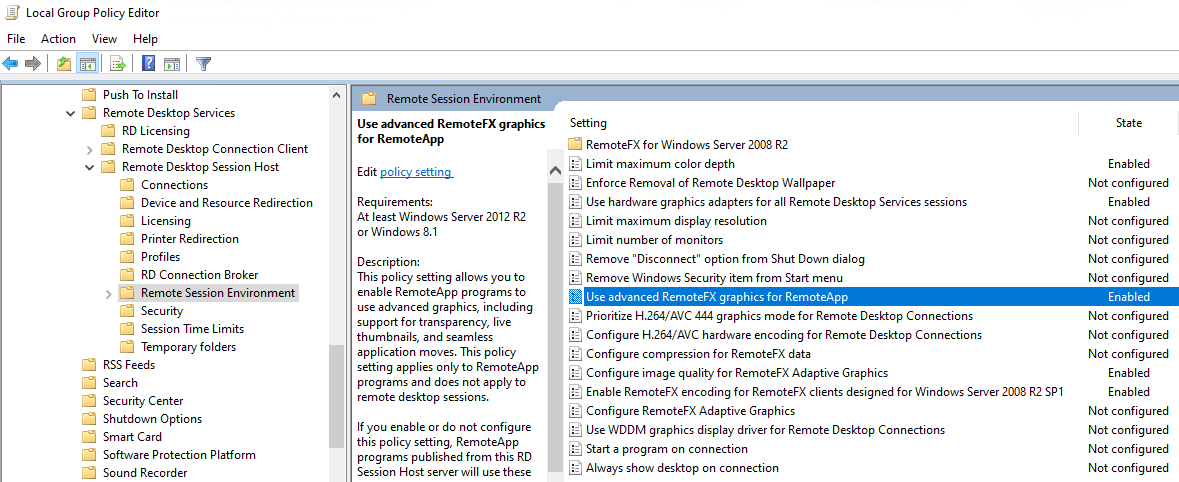
Task: Click the RemoteFX for Windows Server 2008 R2 folder icon
Action: [x=575, y=144]
